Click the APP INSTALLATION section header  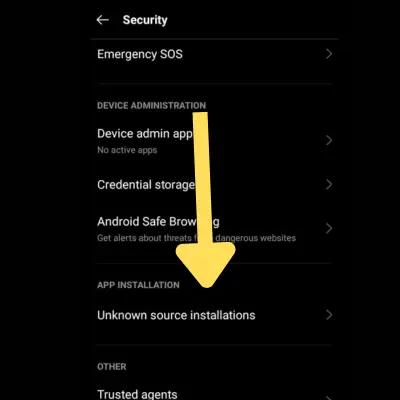point(138,285)
